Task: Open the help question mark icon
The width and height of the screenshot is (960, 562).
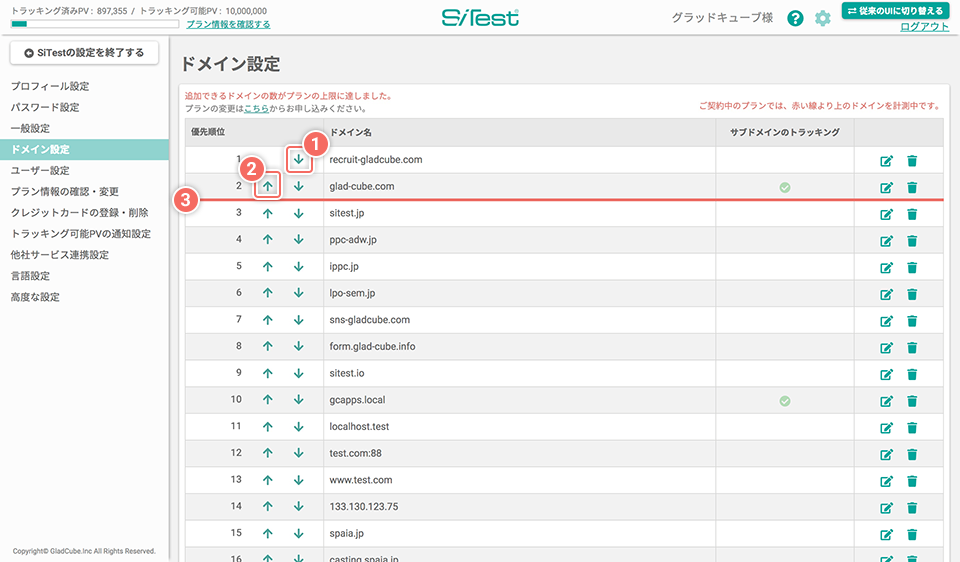Action: tap(795, 18)
